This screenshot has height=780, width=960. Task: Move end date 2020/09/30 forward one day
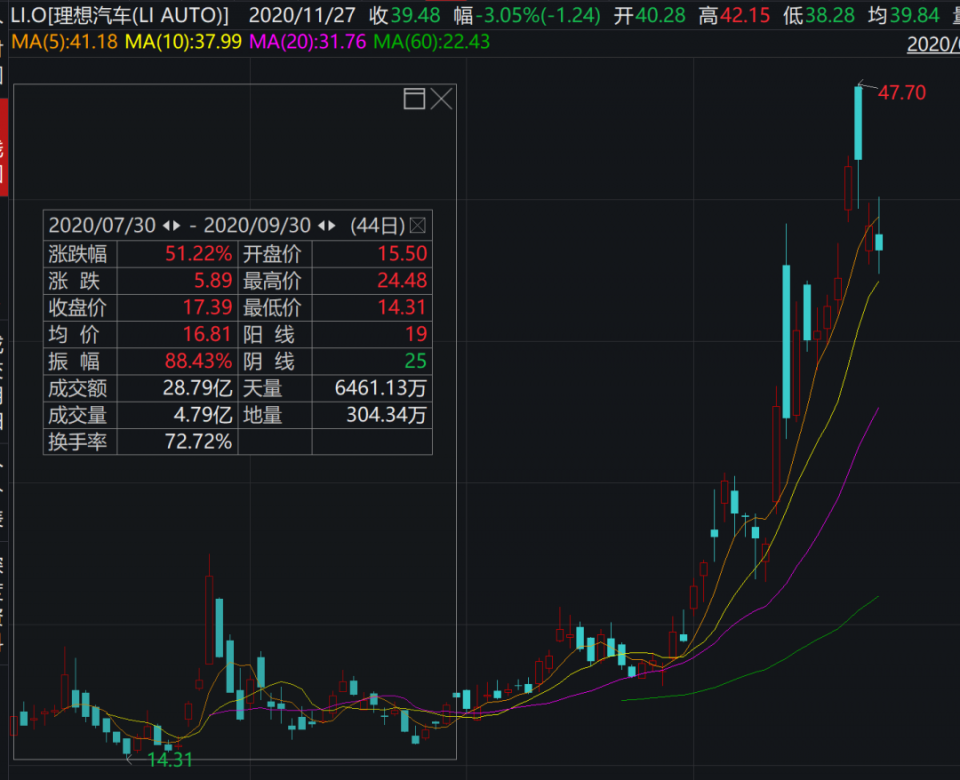pyautogui.click(x=332, y=225)
